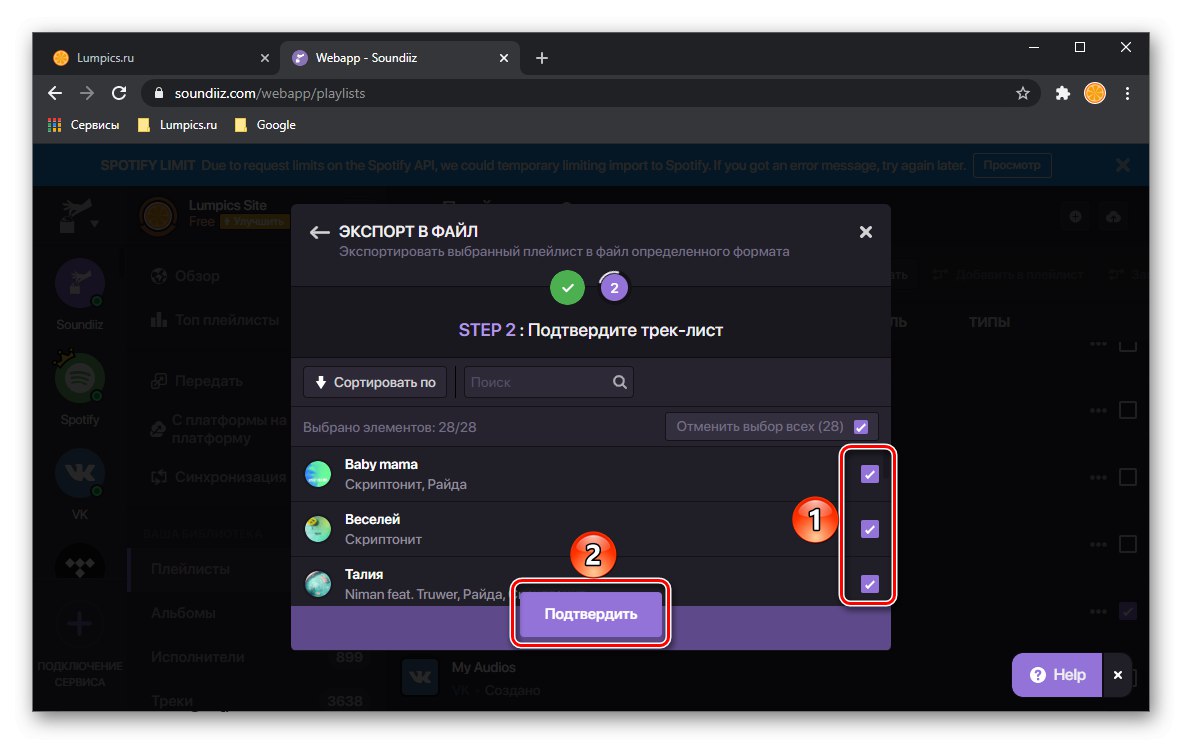Click the browser forward arrow
Screen dimensions: 1182x744
[87, 93]
